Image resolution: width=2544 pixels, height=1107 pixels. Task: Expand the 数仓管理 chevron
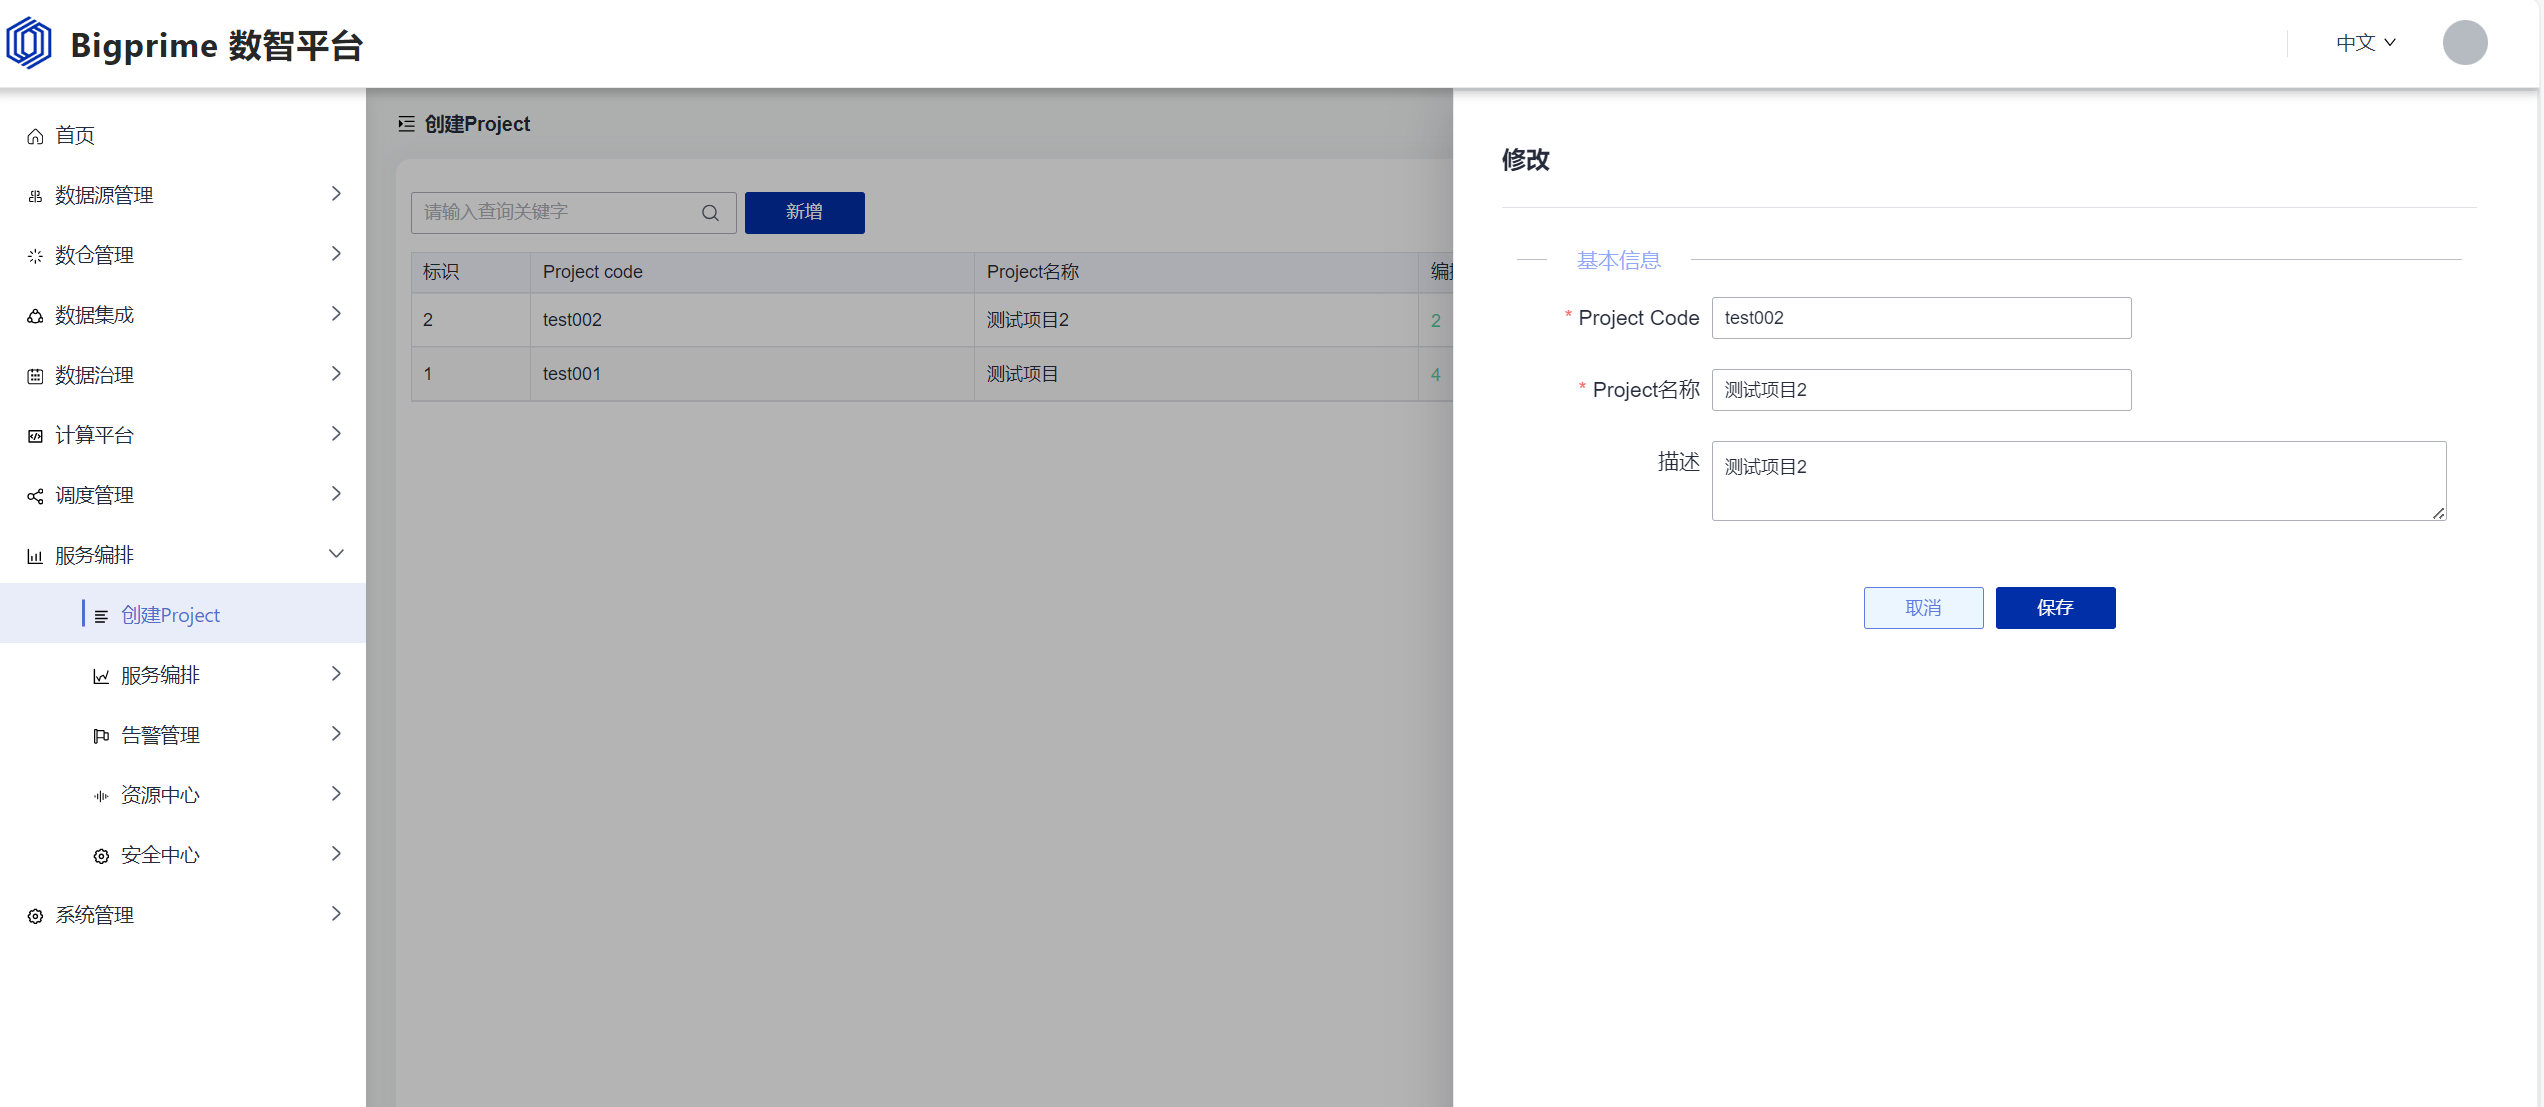point(336,254)
